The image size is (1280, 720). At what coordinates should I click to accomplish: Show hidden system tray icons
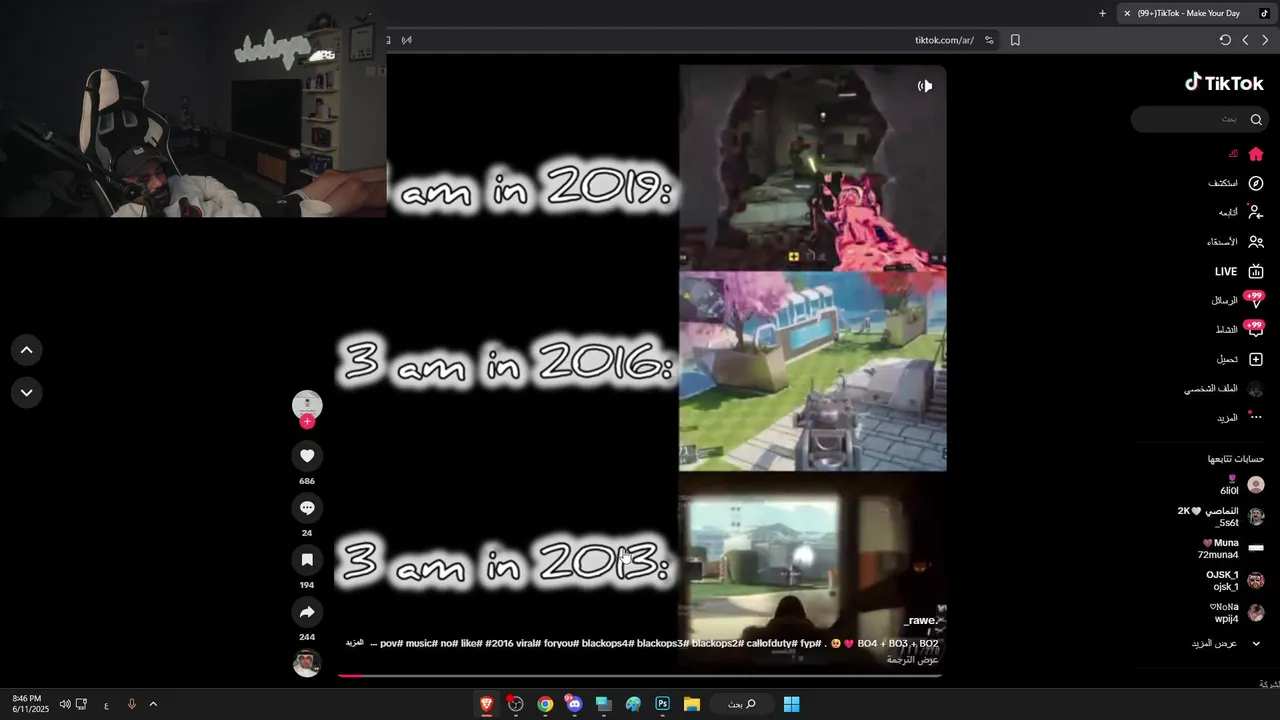point(153,704)
